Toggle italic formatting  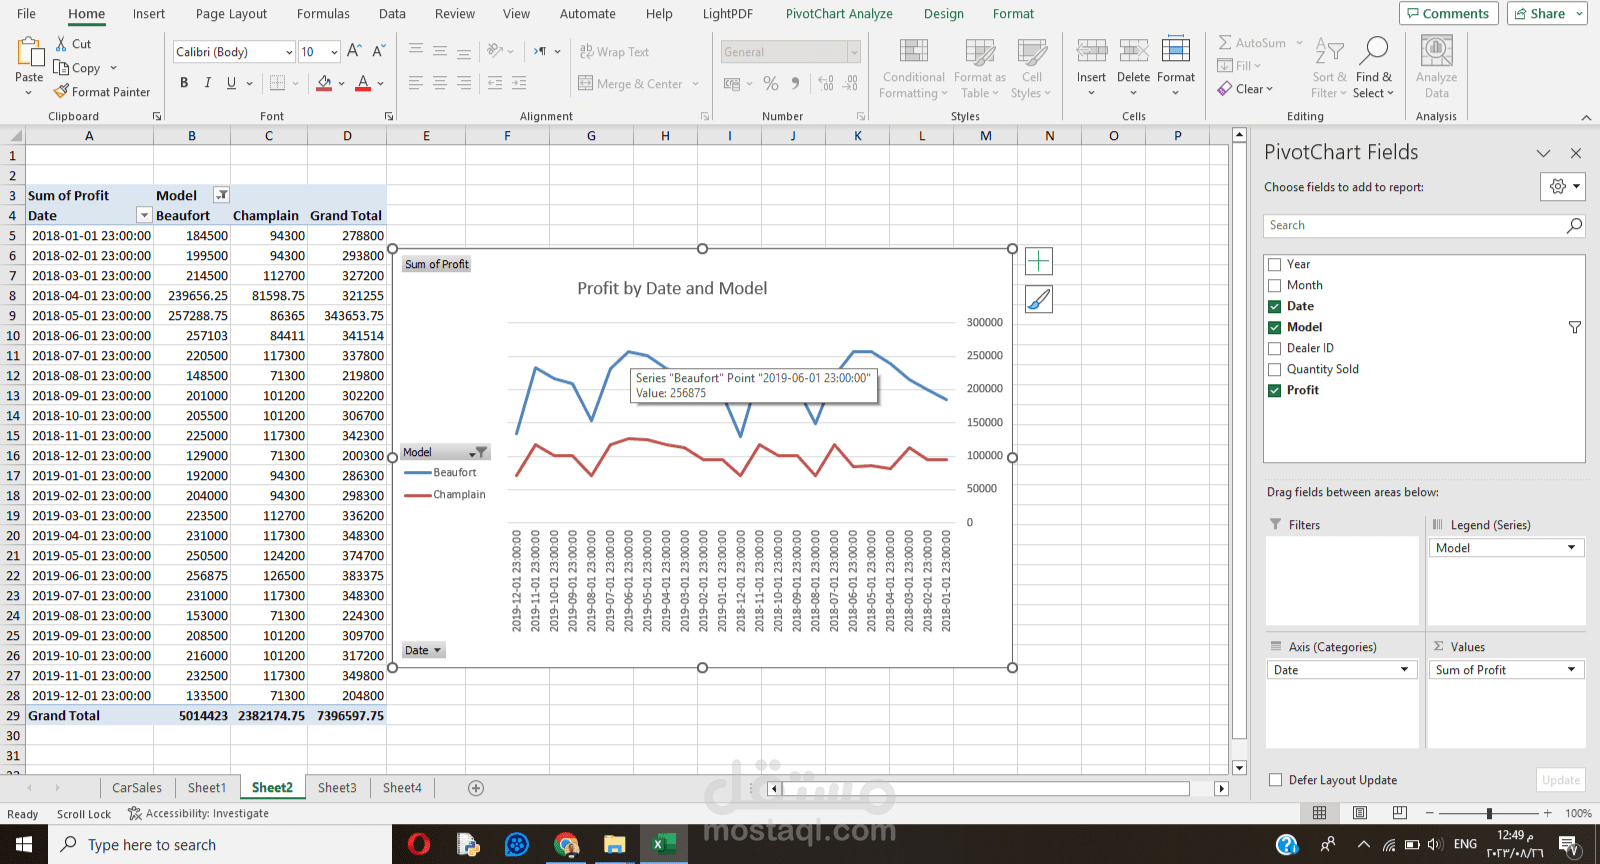pyautogui.click(x=208, y=83)
